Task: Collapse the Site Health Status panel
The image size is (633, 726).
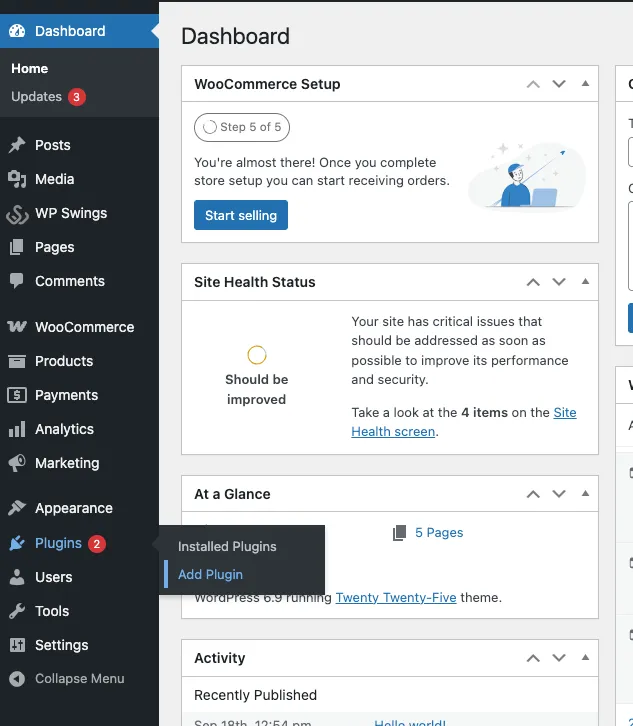Action: click(x=585, y=282)
